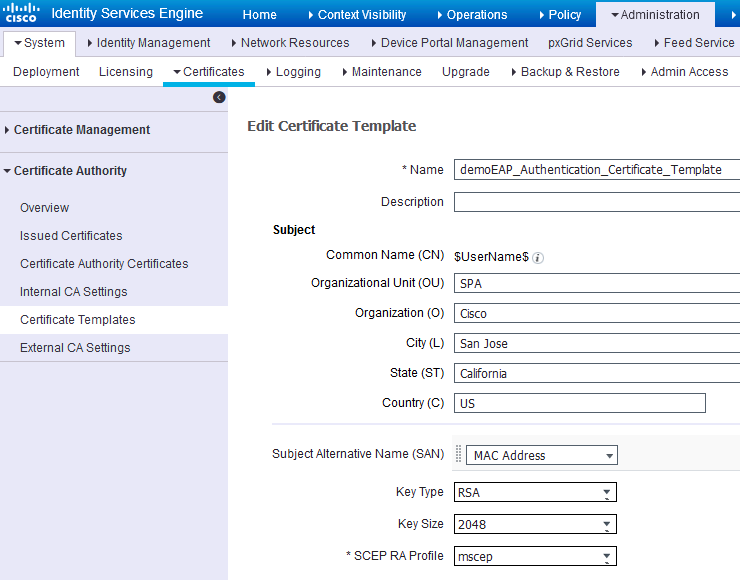Click the Subject section label

[x=294, y=230]
